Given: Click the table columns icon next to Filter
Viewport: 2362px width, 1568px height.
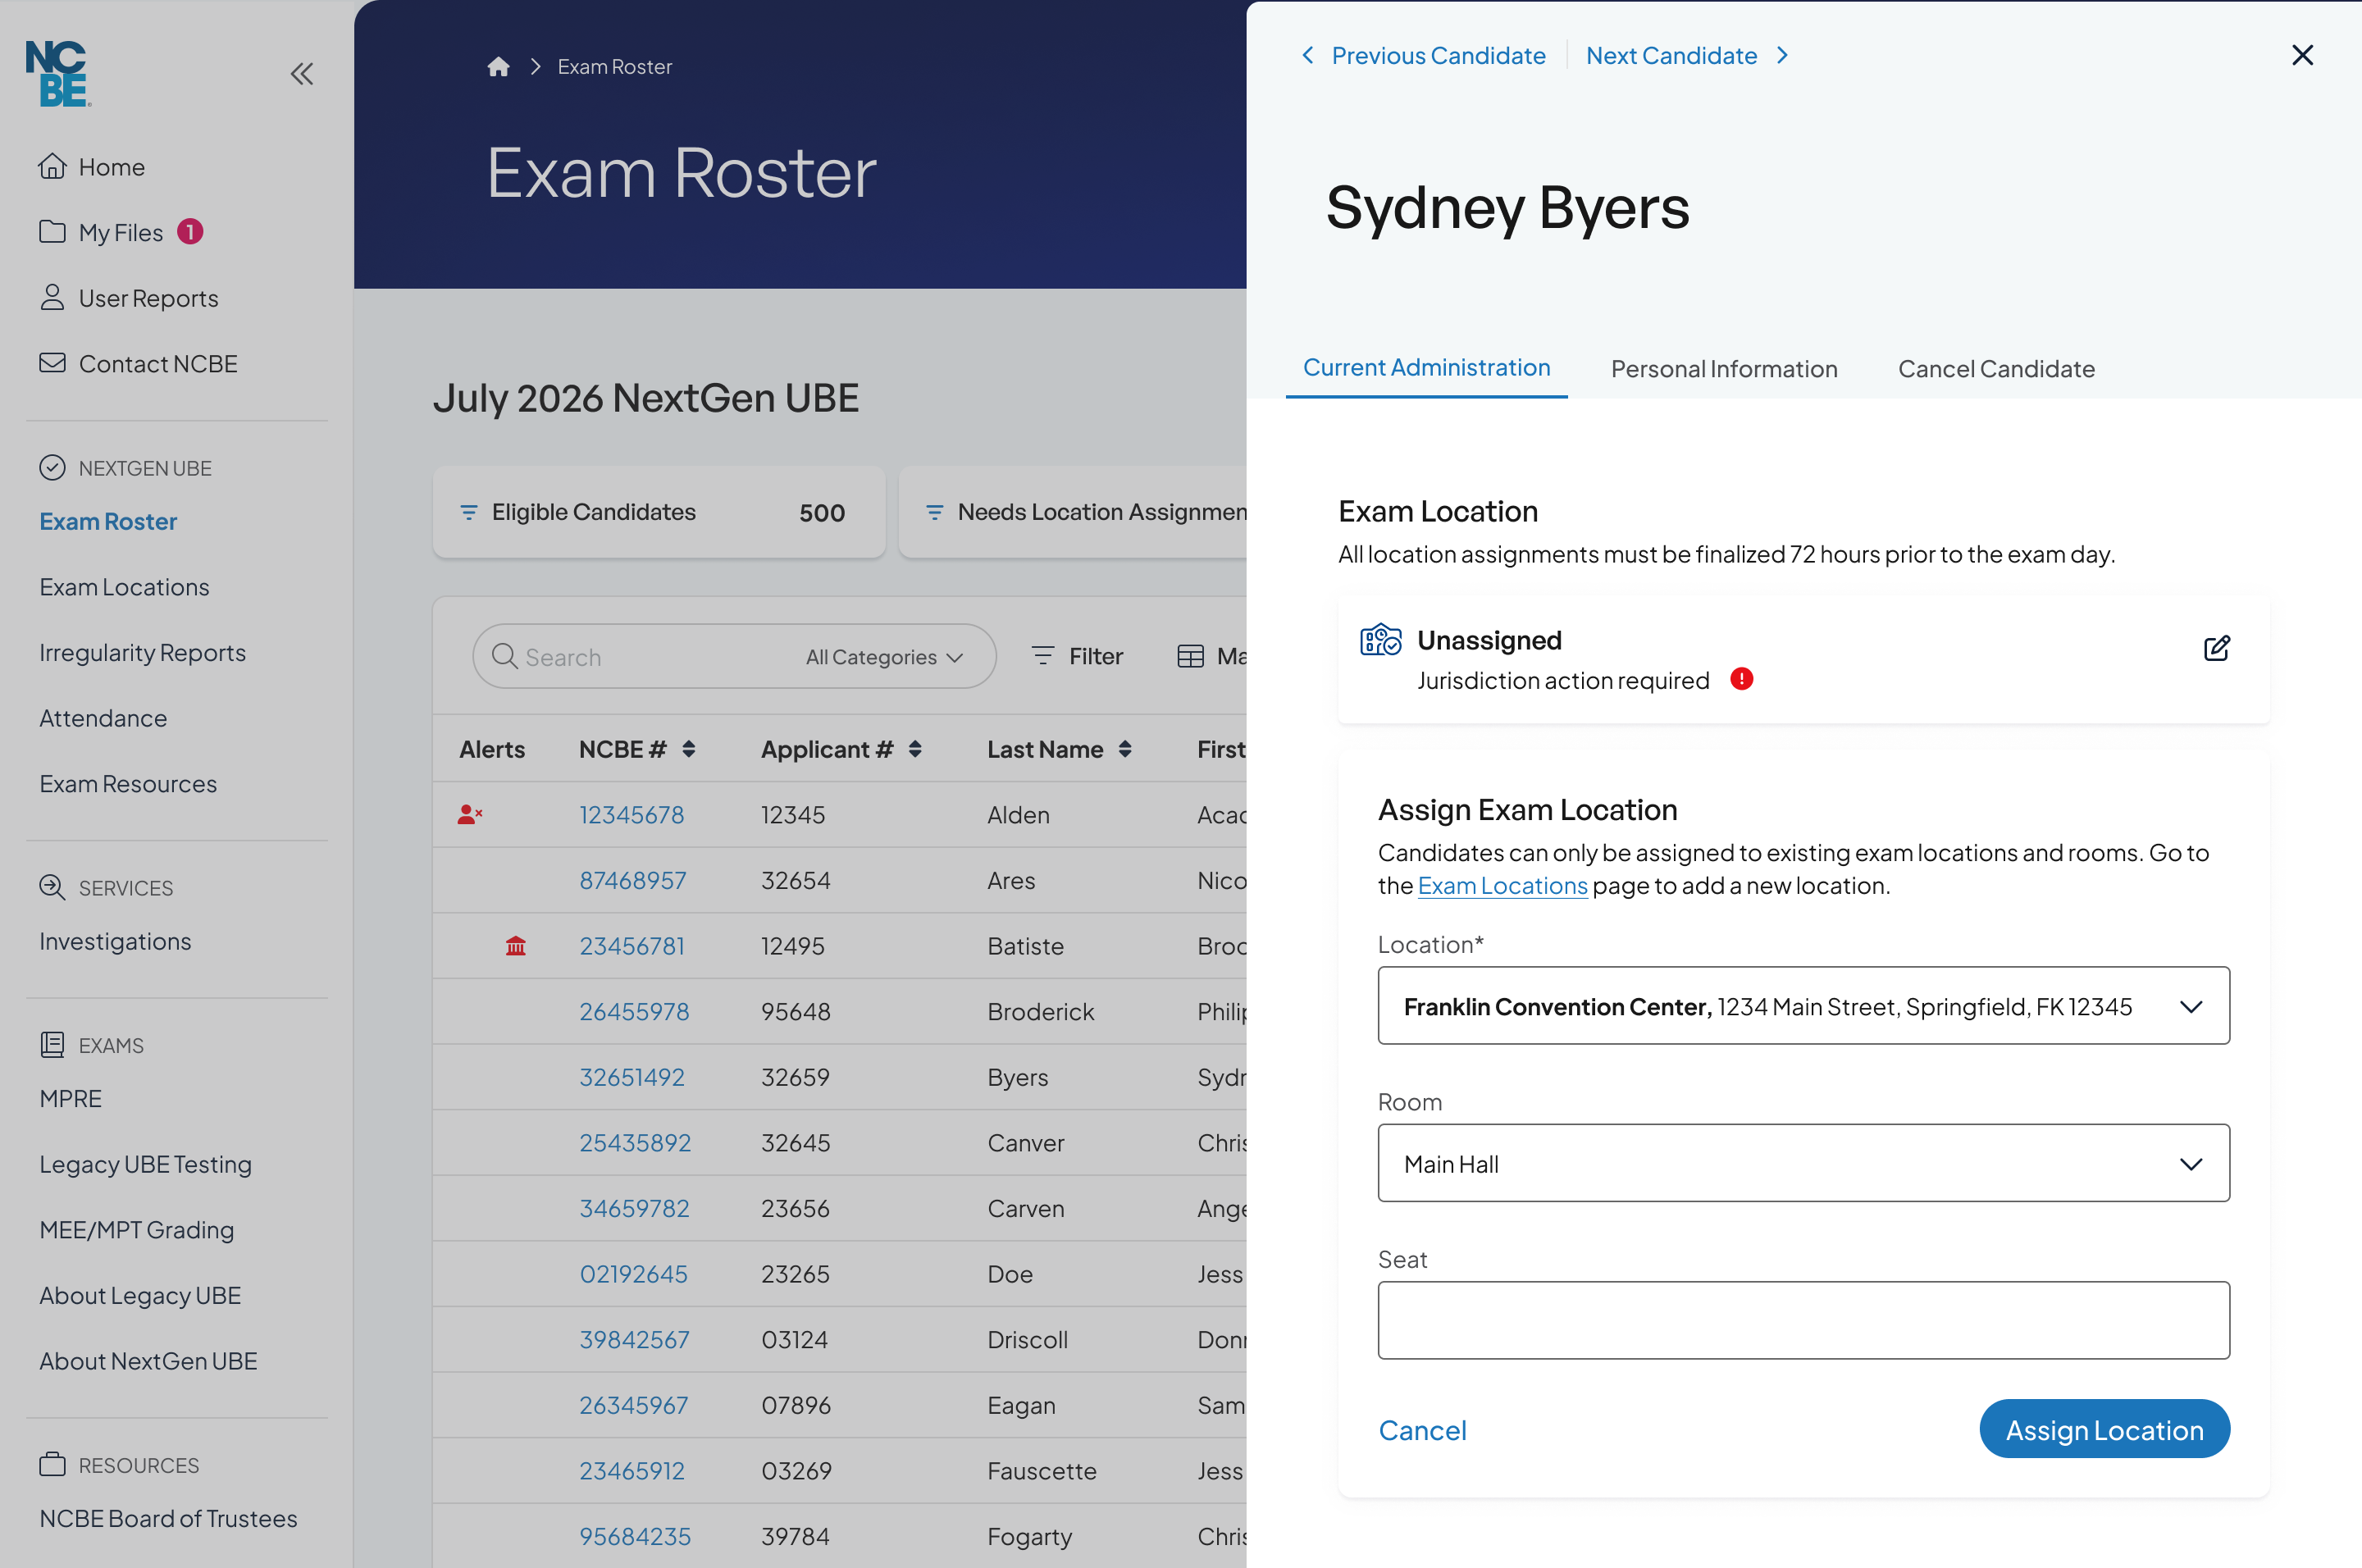Looking at the screenshot, I should tap(1190, 656).
